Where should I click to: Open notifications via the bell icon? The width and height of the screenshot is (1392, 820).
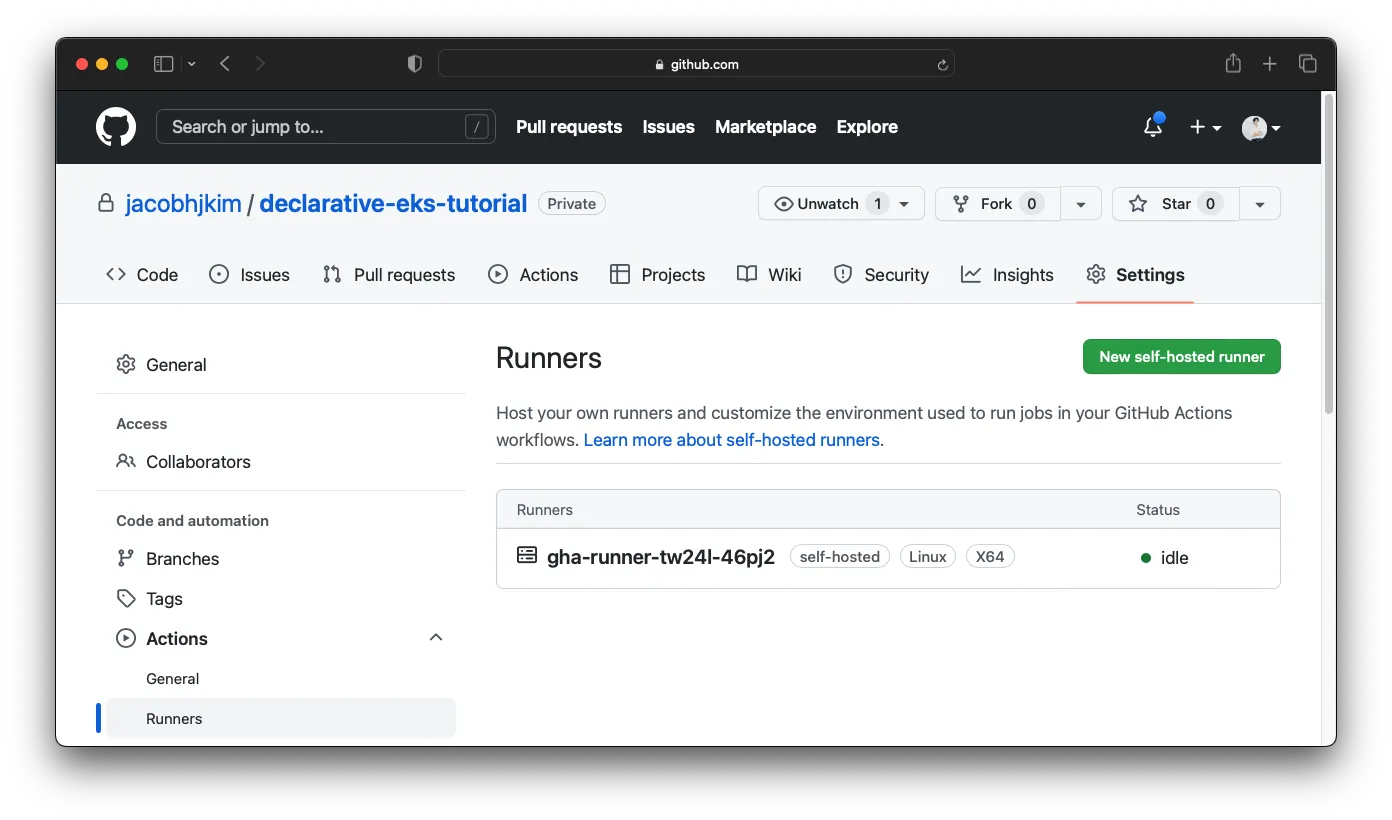[1152, 127]
